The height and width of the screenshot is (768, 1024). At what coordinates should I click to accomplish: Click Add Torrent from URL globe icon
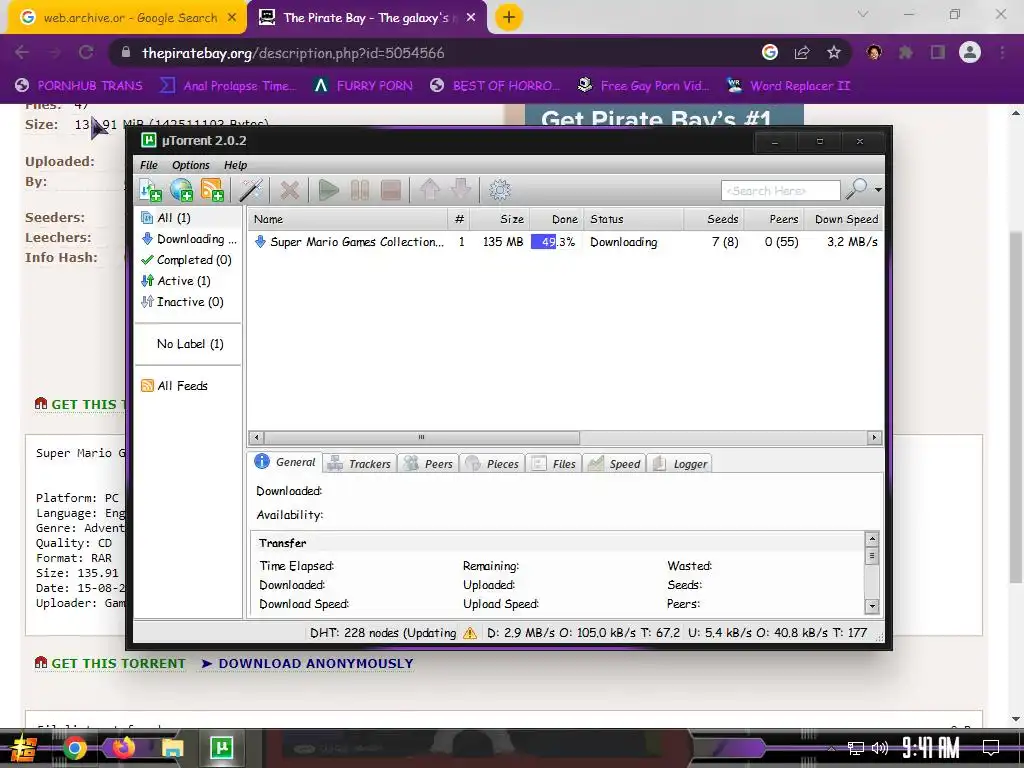[x=182, y=190]
